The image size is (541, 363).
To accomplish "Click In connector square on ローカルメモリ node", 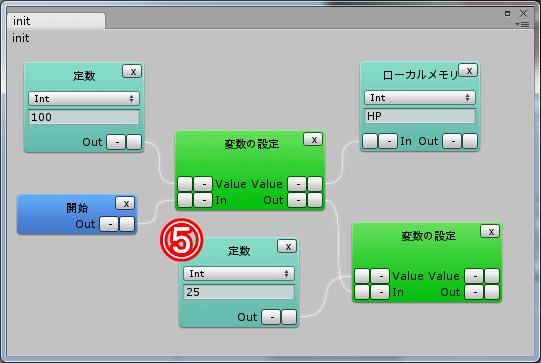I will point(370,141).
